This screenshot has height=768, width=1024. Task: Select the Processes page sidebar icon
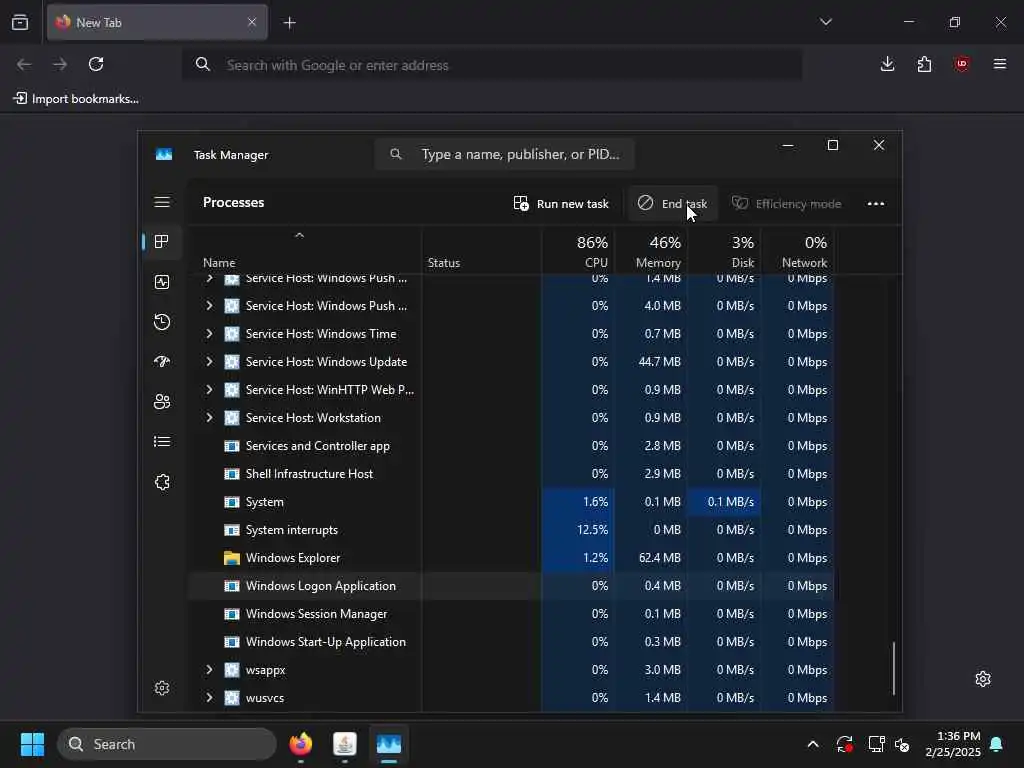tap(162, 242)
